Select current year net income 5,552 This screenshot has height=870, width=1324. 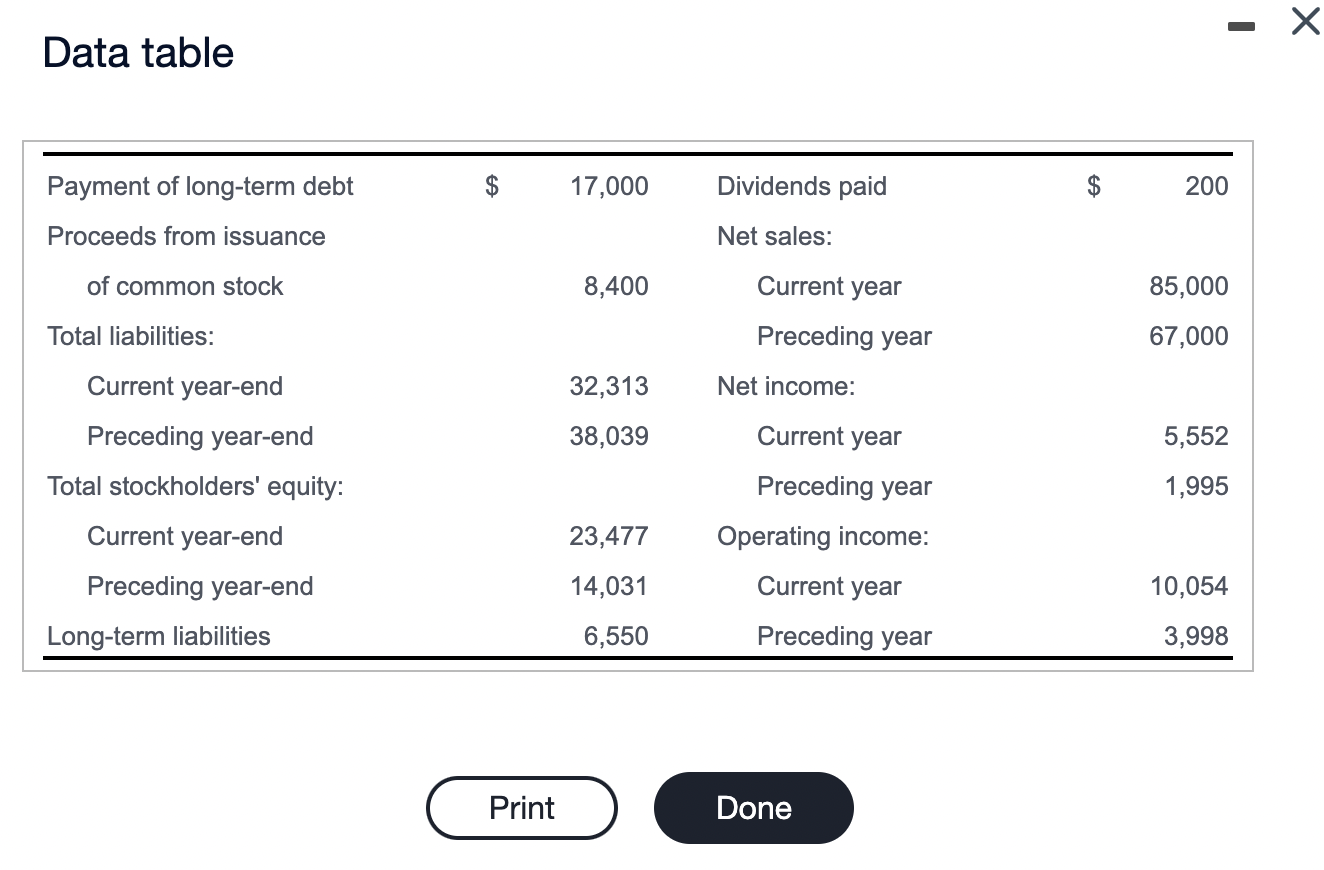pos(1201,436)
